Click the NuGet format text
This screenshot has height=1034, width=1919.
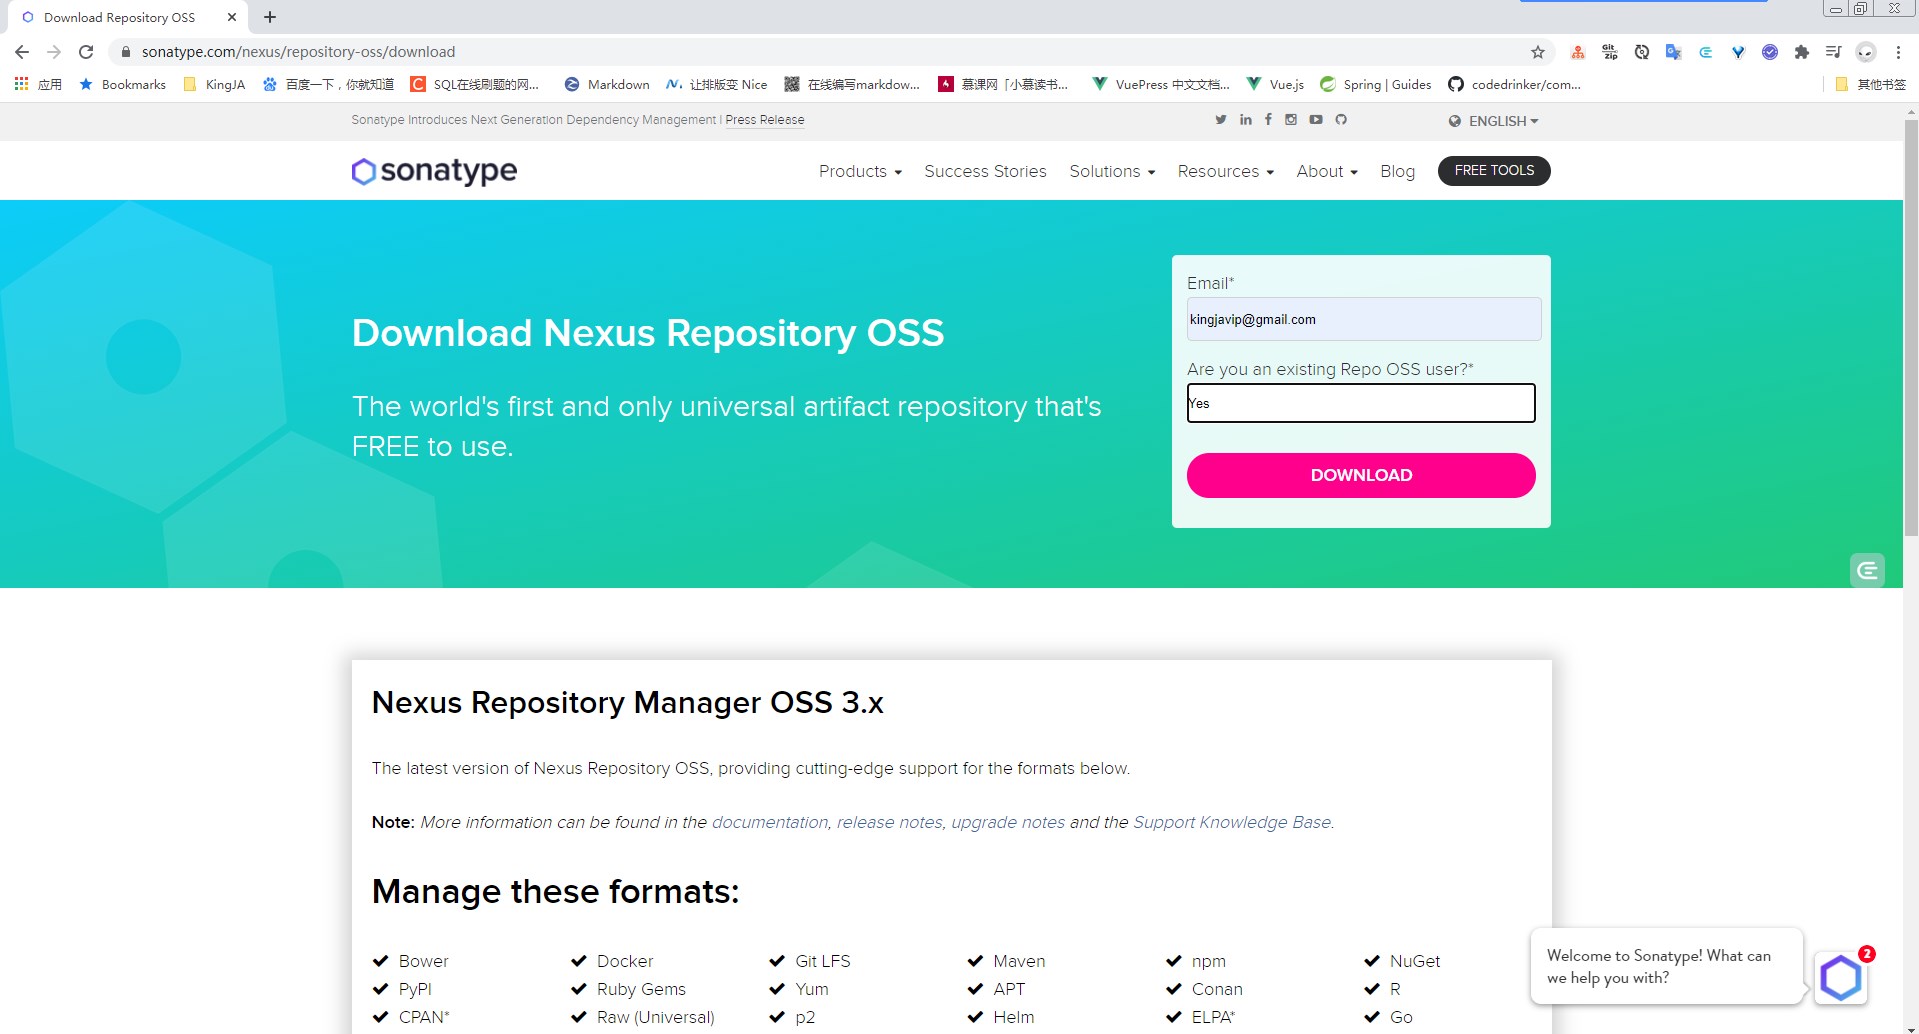(x=1415, y=961)
